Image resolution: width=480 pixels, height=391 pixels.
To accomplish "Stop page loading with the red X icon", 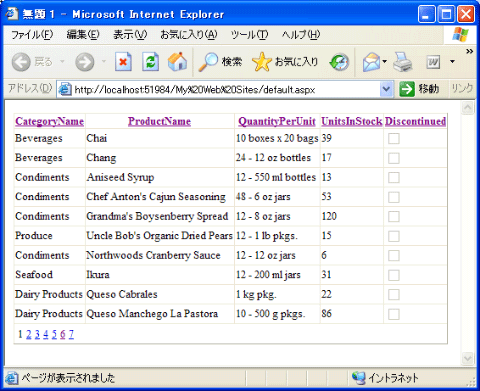I will click(x=123, y=62).
